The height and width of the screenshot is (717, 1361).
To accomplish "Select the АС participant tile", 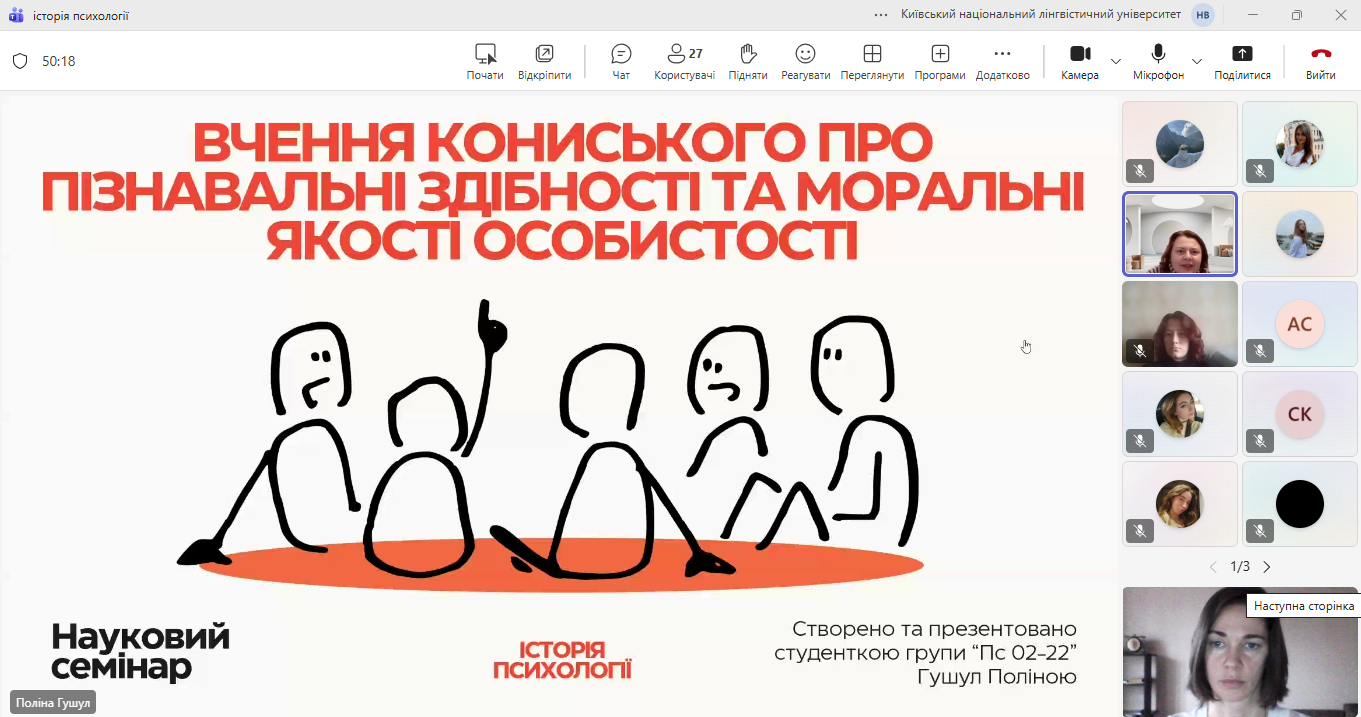I will tap(1299, 325).
